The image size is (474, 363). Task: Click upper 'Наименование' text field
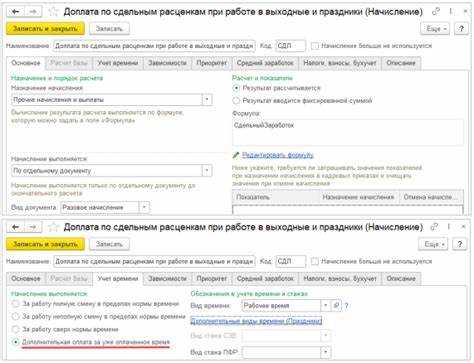[154, 46]
